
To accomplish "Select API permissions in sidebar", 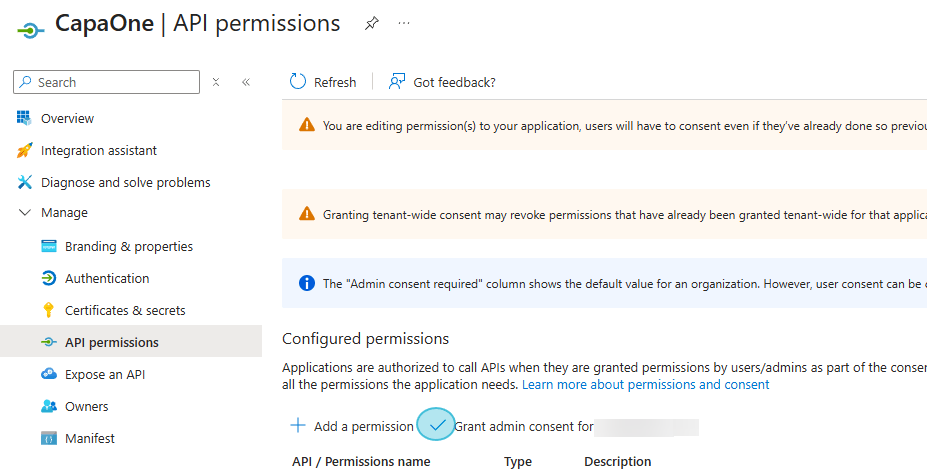I will point(131,342).
